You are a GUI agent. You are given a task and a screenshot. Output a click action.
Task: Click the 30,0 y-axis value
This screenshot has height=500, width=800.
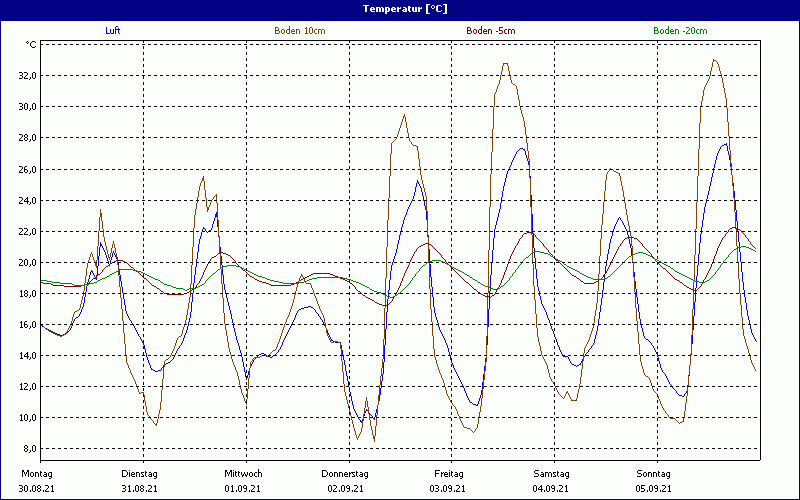26,107
